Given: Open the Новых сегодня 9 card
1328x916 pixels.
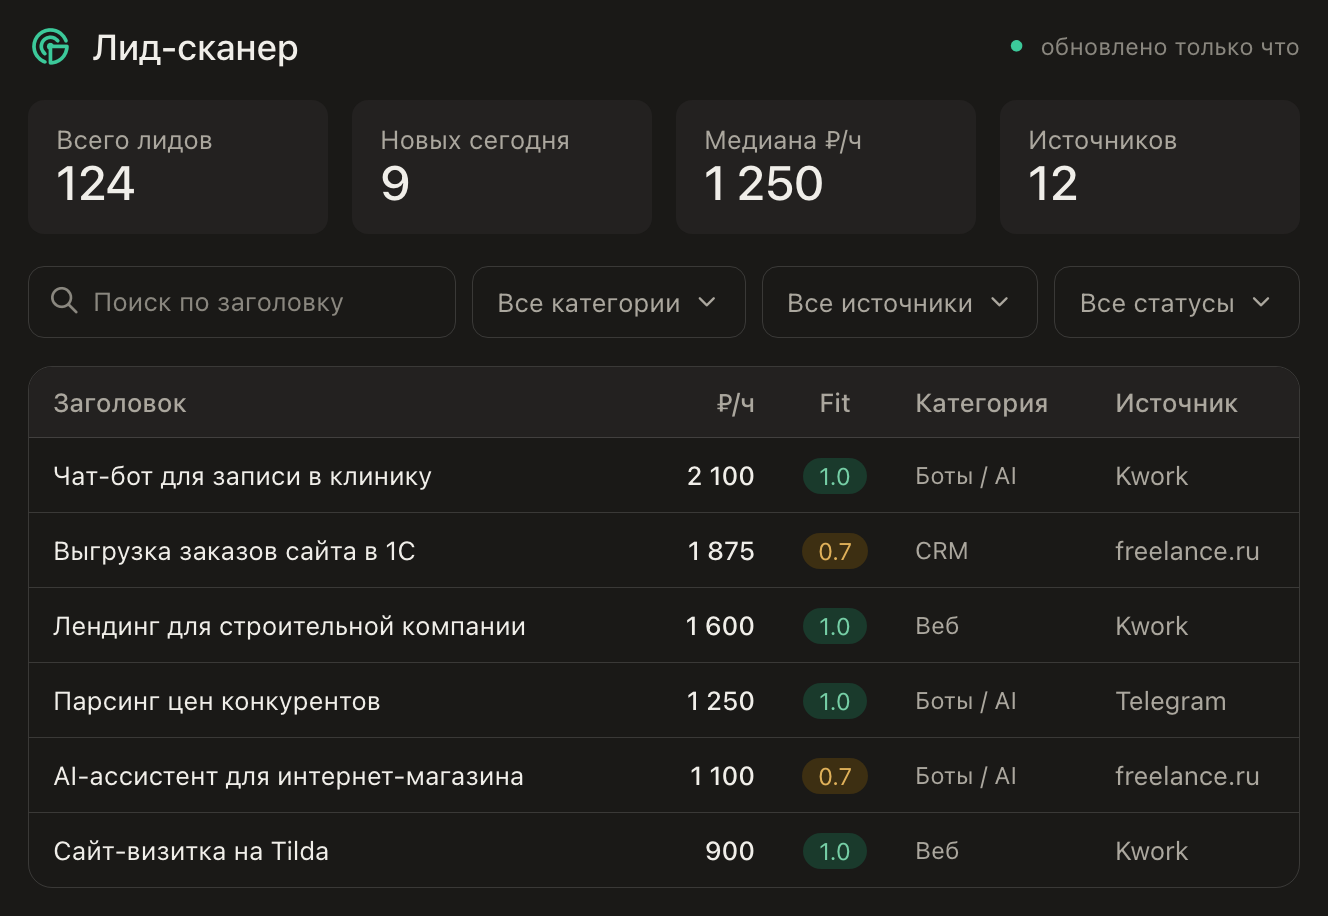Looking at the screenshot, I should [502, 167].
